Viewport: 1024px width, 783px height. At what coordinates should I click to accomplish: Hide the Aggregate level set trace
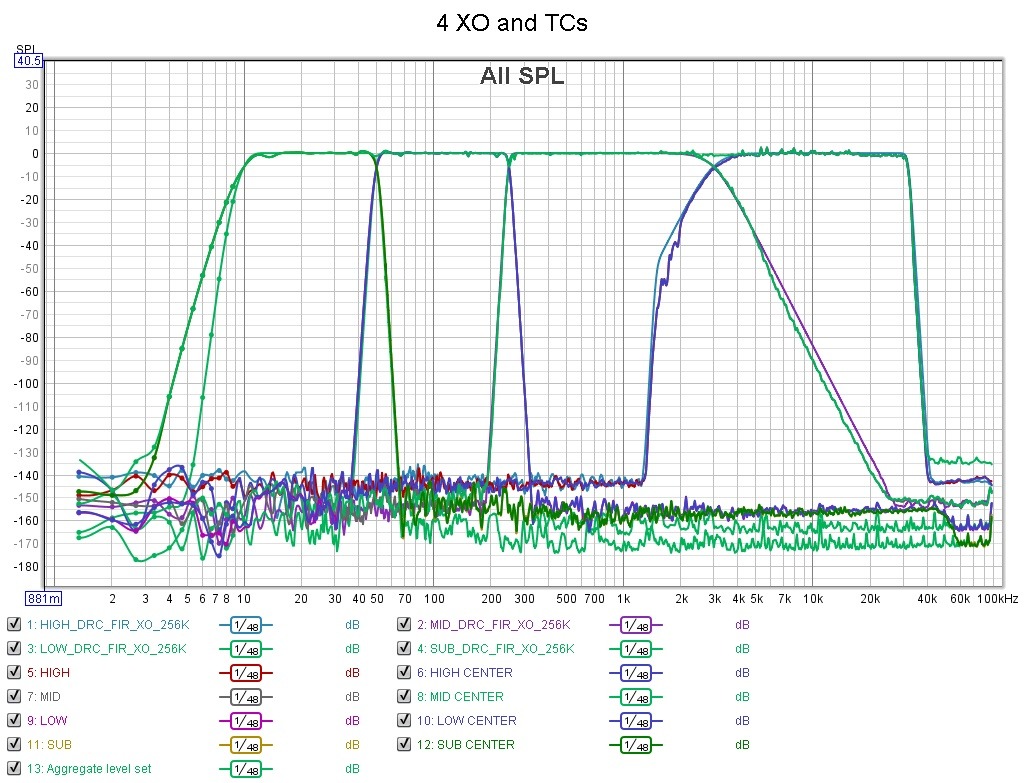14,769
